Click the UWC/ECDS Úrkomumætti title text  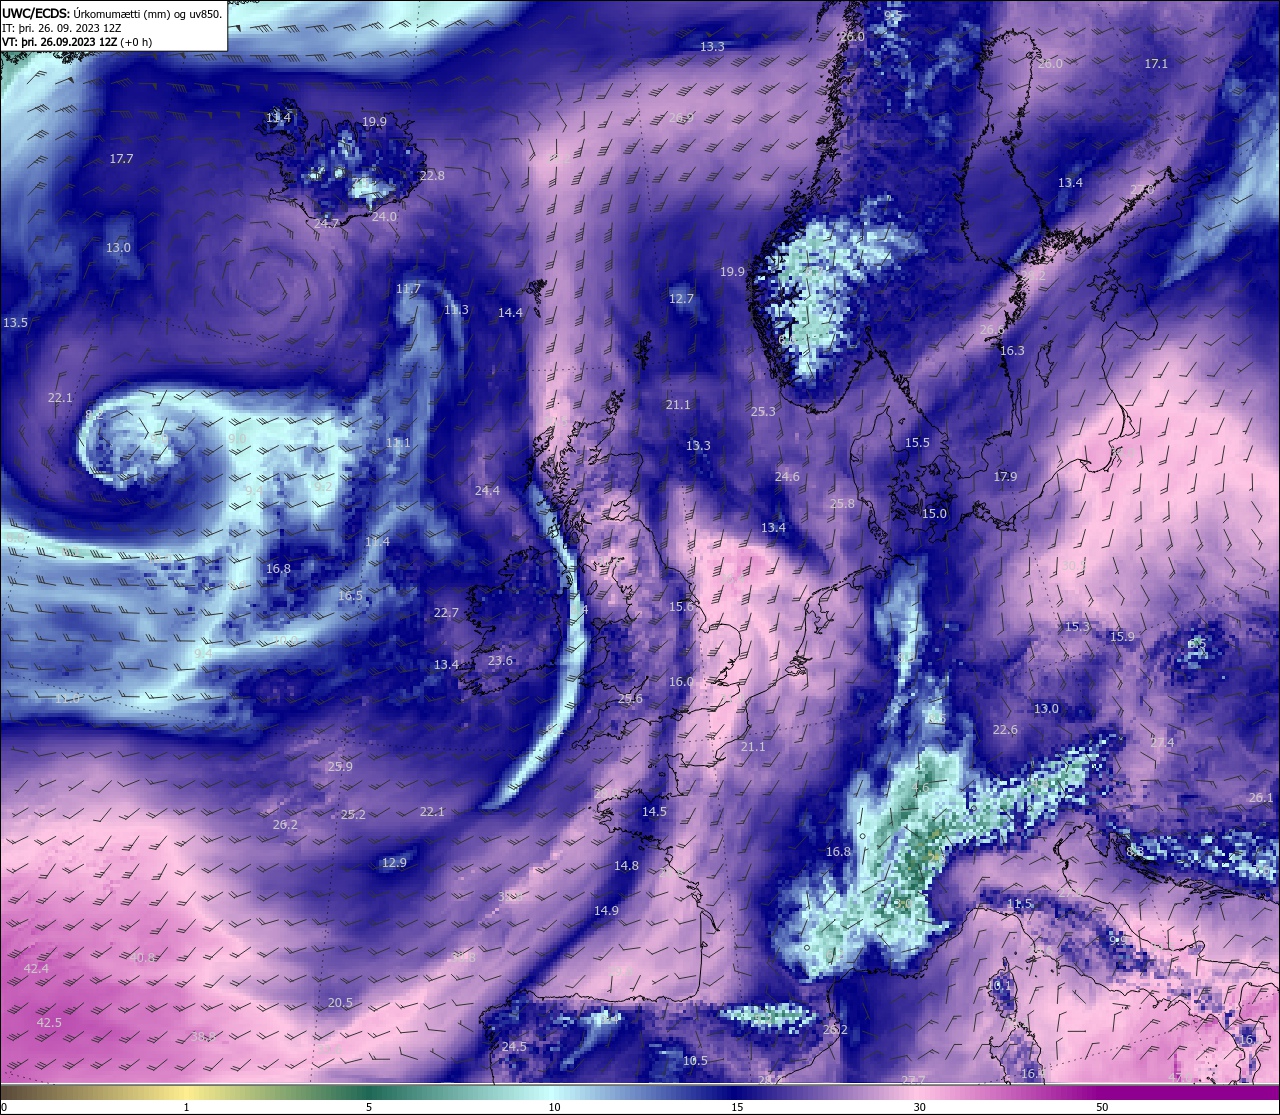coord(112,14)
